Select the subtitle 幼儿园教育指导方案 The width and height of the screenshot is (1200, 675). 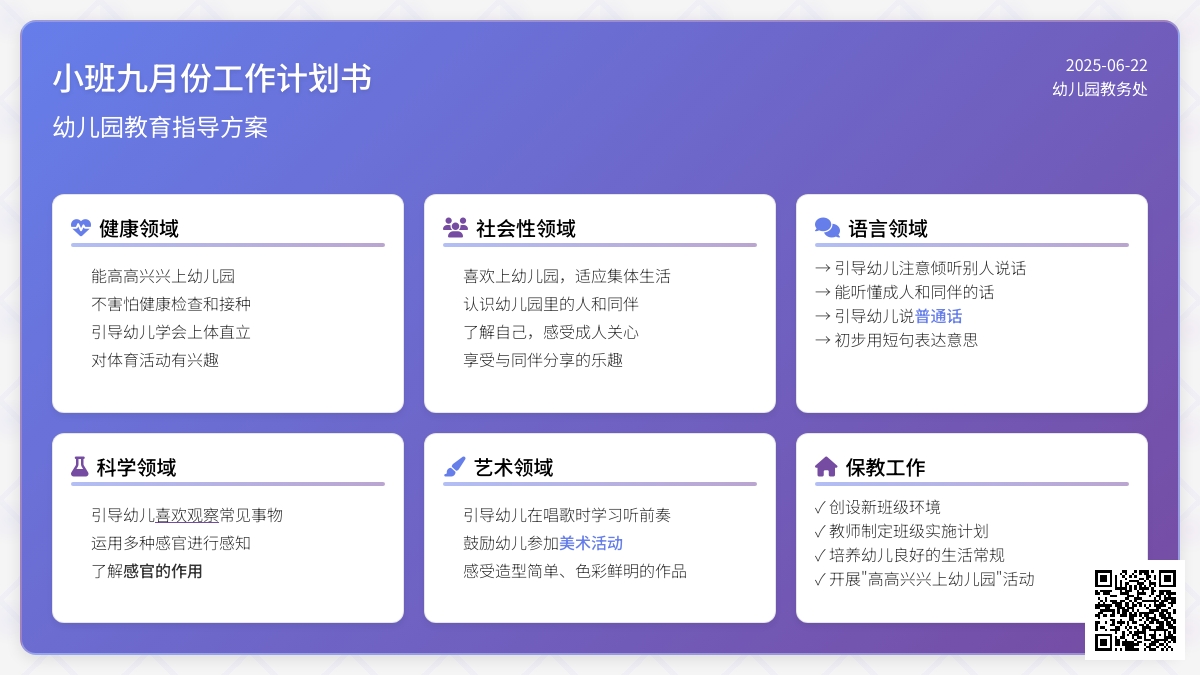(x=160, y=128)
